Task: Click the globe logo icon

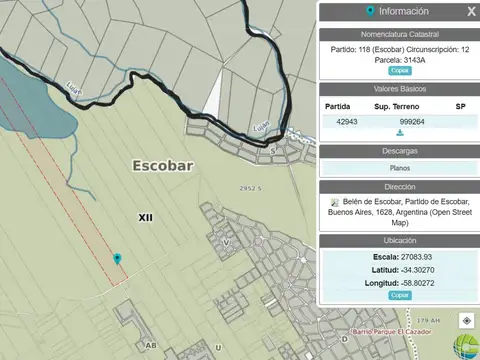Action: pyautogui.click(x=467, y=347)
